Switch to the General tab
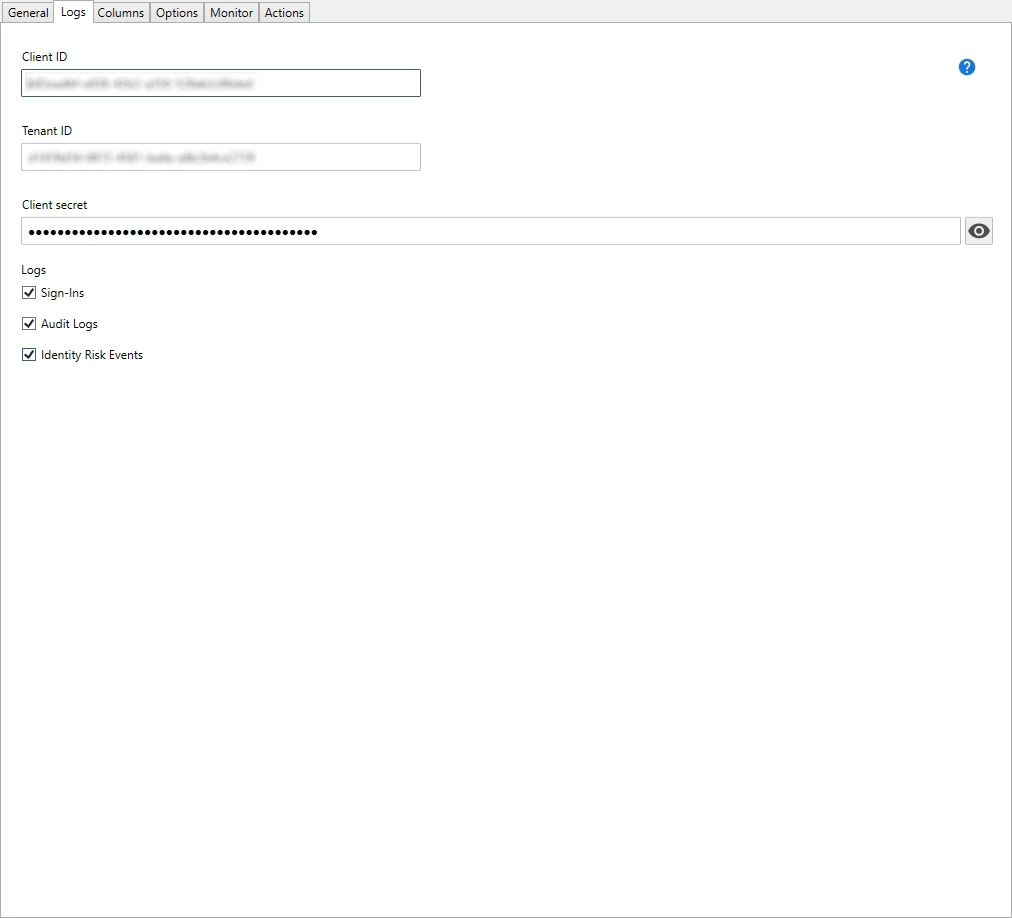The image size is (1012, 918). tap(28, 13)
